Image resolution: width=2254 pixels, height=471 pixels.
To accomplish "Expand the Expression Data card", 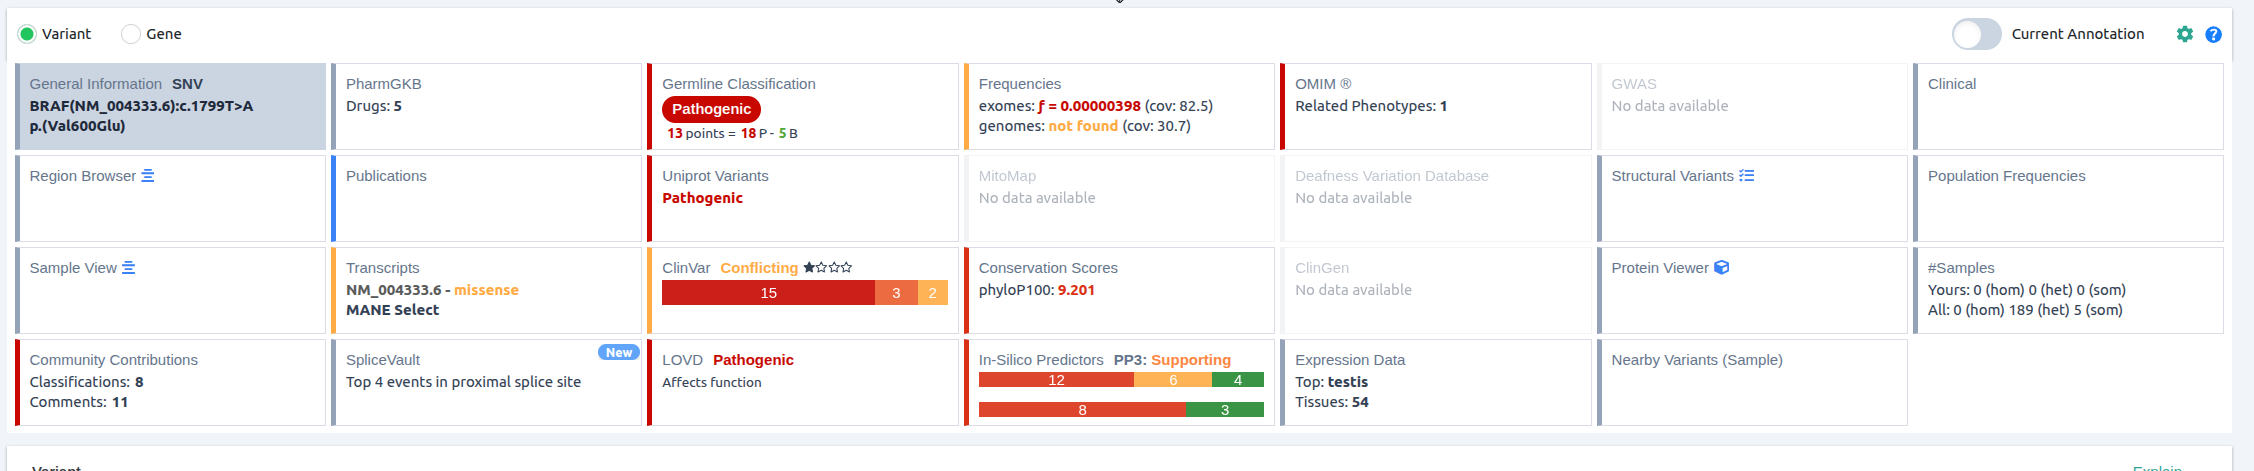I will pyautogui.click(x=1435, y=382).
